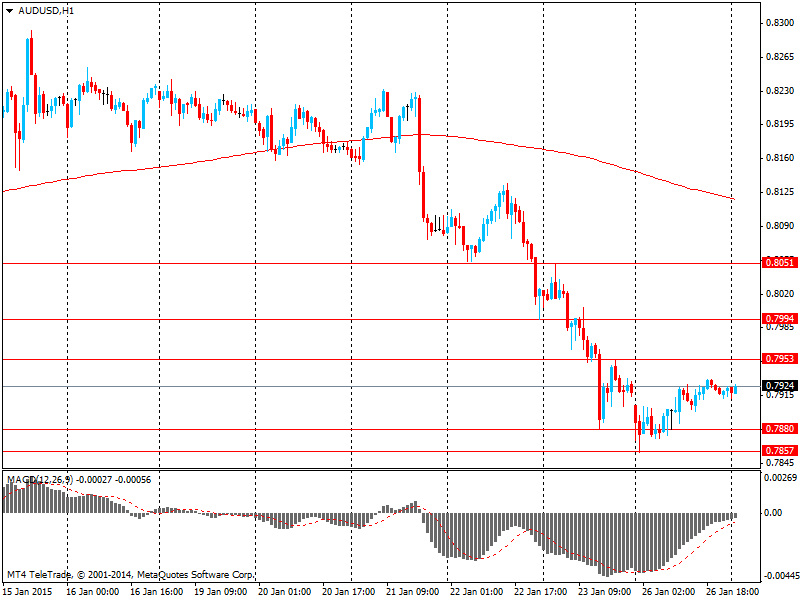Click the MACD value -0.00027

pos(94,480)
